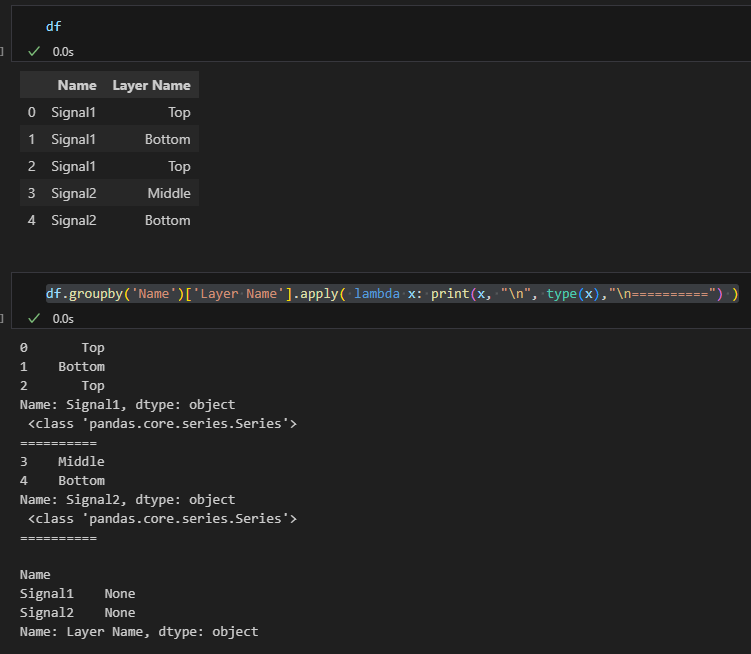
Task: Click the first pandas Series class output line
Action: [162, 424]
